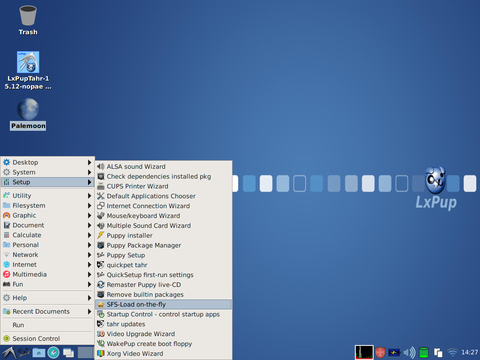This screenshot has width=480, height=360.
Task: Open the Trash desktop icon
Action: [x=28, y=20]
